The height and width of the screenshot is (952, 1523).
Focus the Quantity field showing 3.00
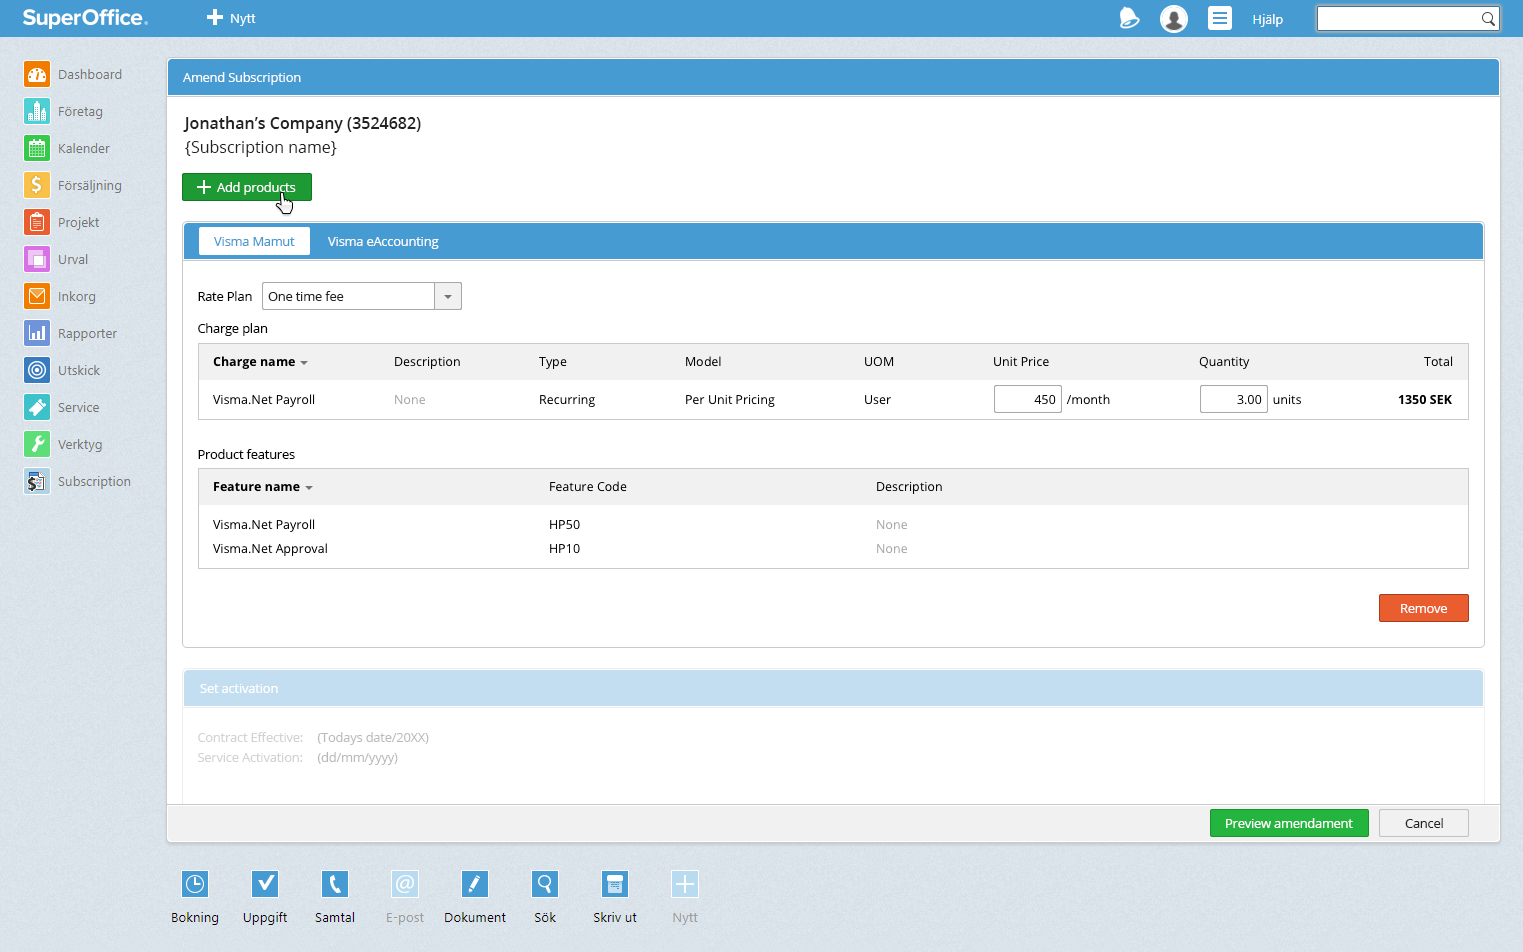[x=1233, y=399]
